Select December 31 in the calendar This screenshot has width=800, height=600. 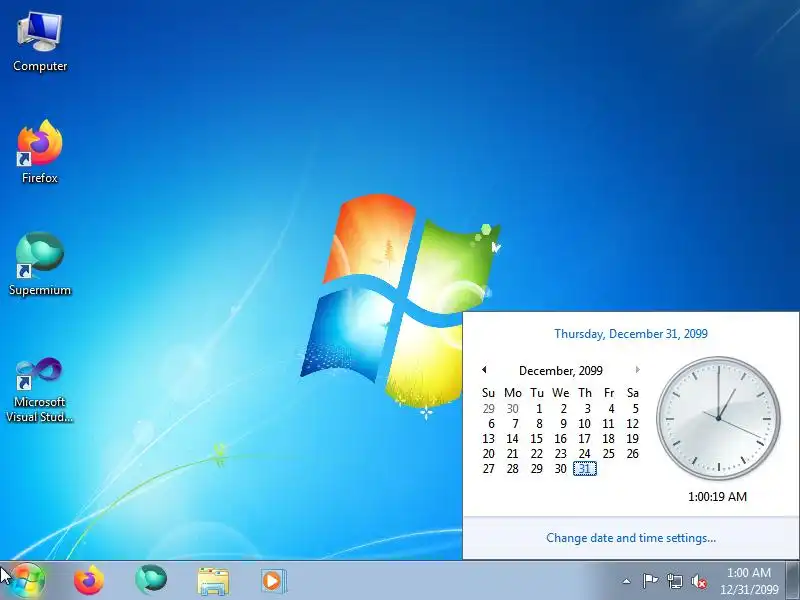click(585, 468)
